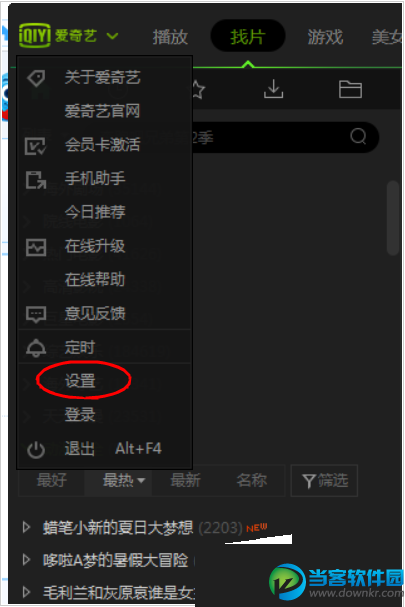Switch to the 播放 tab
405x607 pixels.
pos(170,37)
